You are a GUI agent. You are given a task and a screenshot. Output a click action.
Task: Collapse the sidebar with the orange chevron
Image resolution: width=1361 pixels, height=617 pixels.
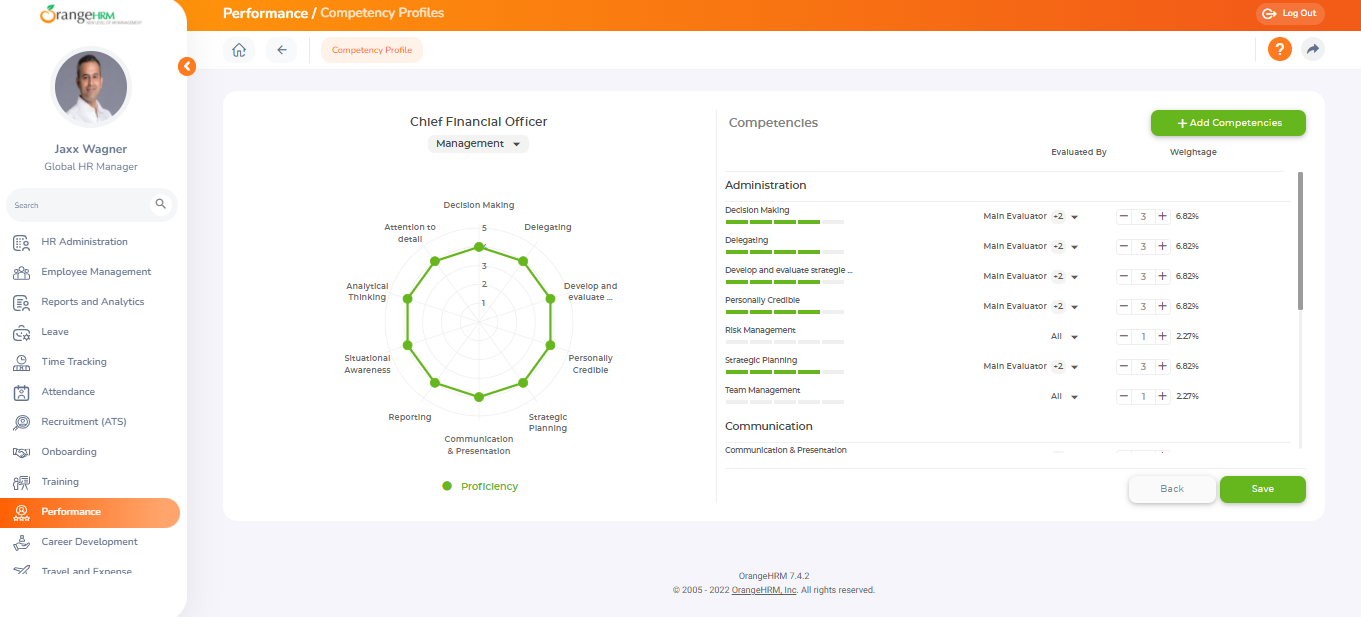pyautogui.click(x=186, y=65)
